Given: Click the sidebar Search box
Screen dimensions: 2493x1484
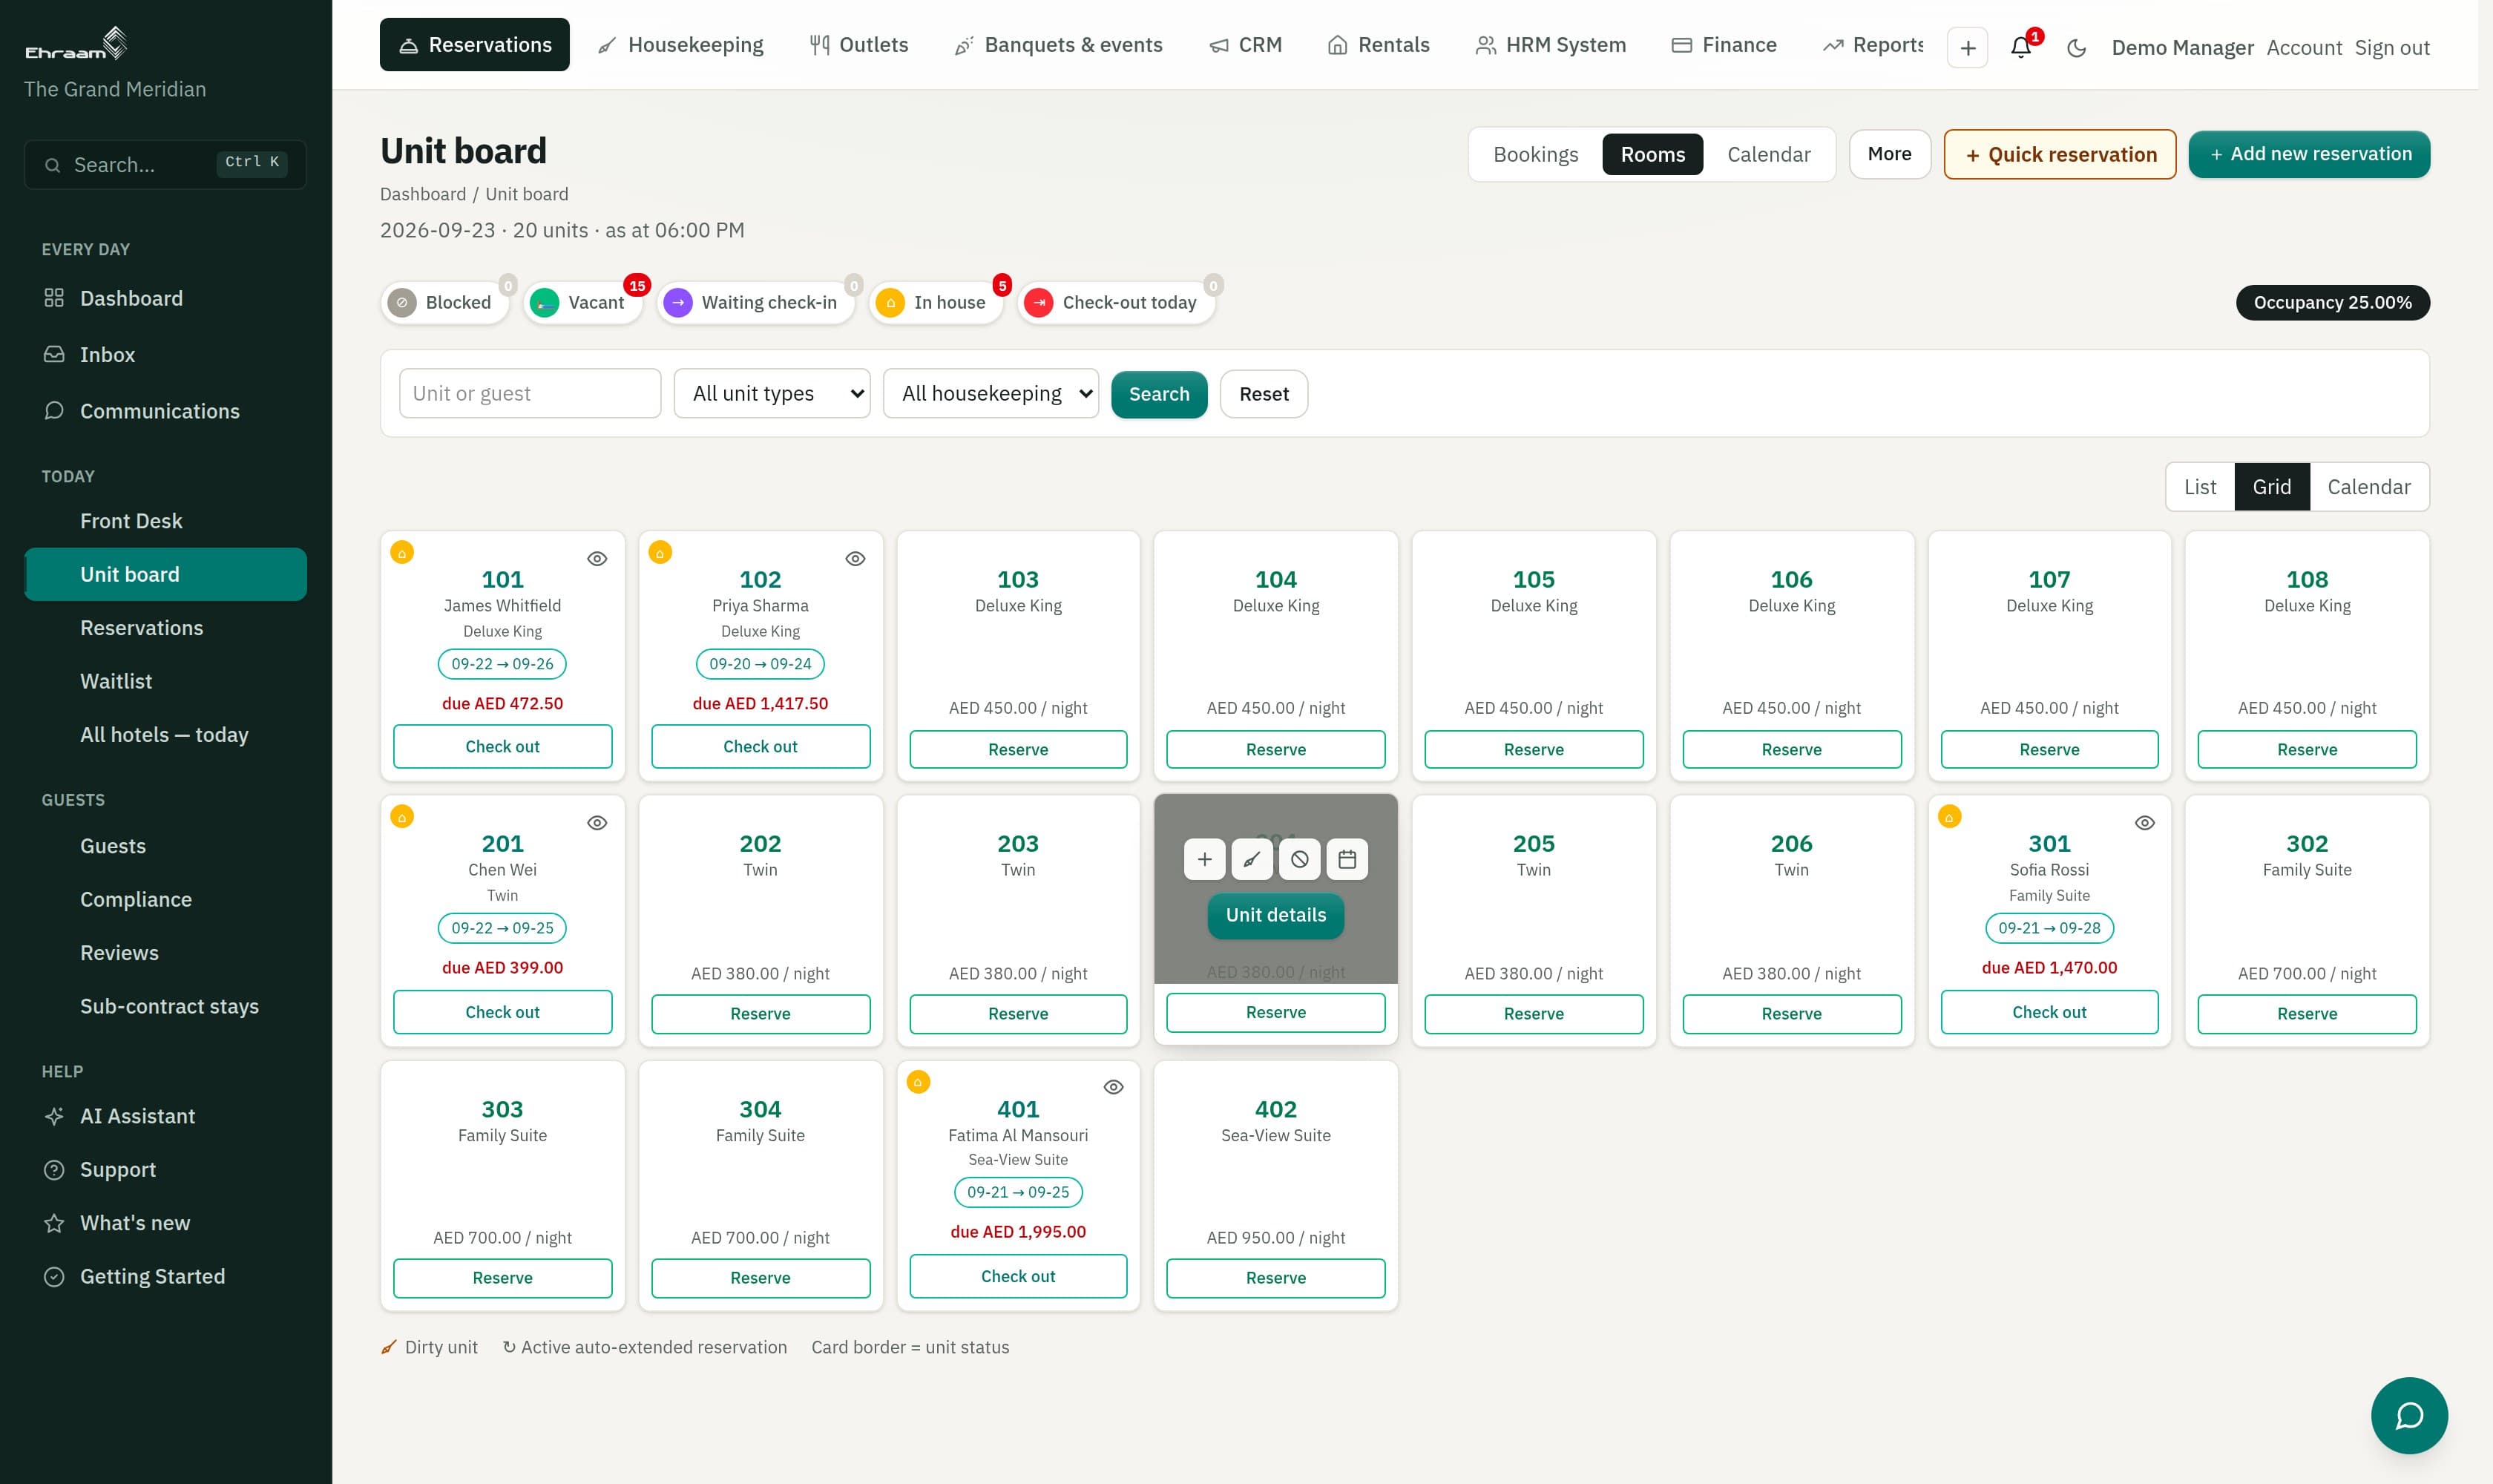Looking at the screenshot, I should click(x=165, y=164).
